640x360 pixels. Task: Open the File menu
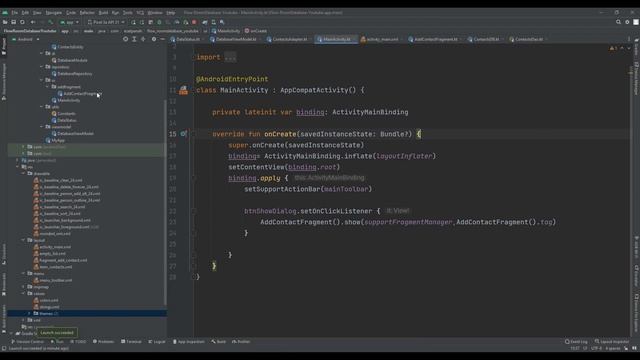(x=14, y=13)
